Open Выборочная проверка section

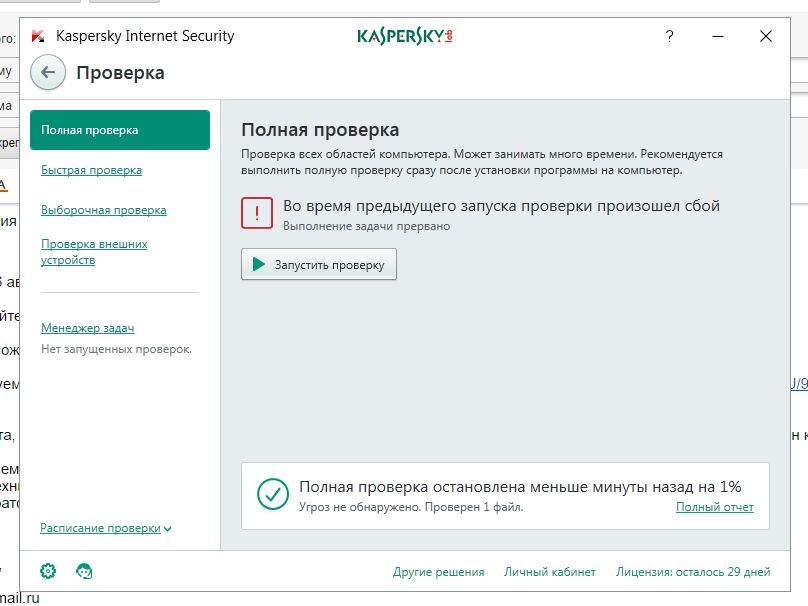coord(104,210)
